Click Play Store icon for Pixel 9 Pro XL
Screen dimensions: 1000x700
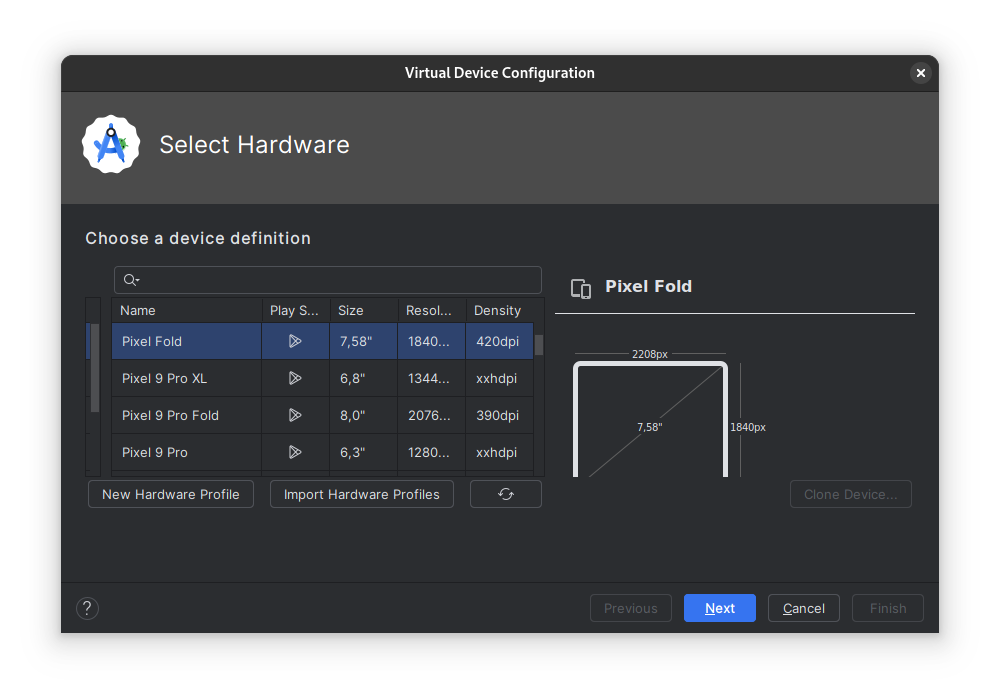295,378
